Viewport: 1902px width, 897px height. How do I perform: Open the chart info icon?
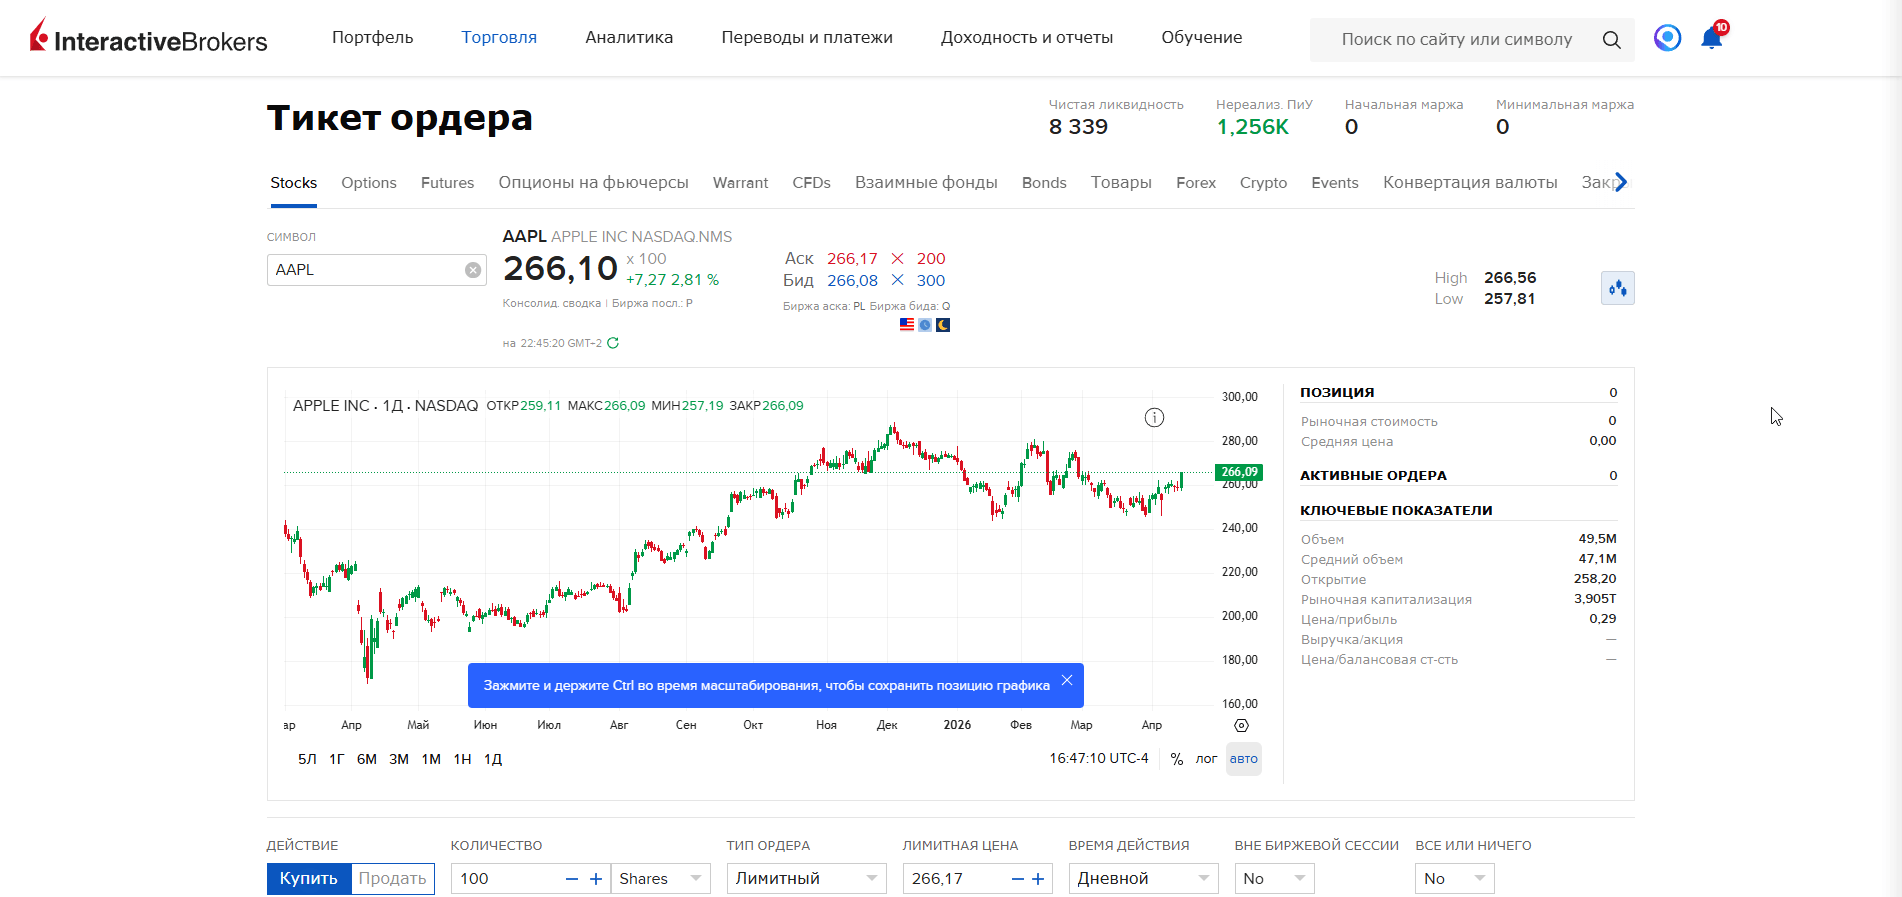[x=1154, y=418]
